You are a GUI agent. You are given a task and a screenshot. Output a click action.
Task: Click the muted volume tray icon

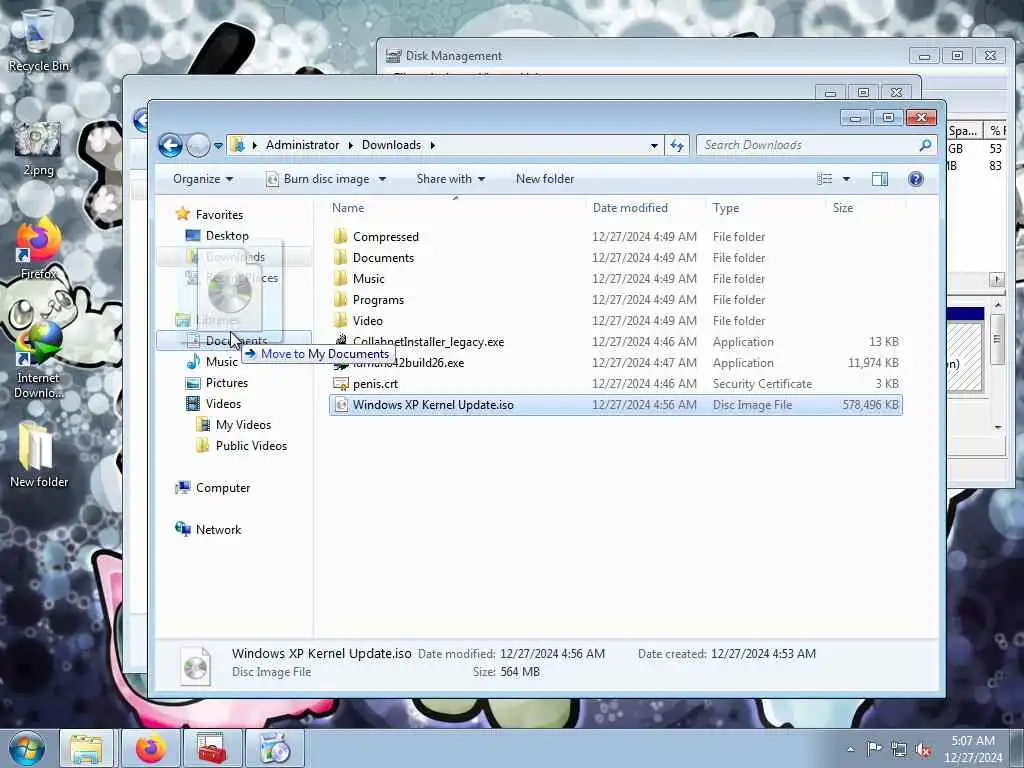[x=923, y=750]
